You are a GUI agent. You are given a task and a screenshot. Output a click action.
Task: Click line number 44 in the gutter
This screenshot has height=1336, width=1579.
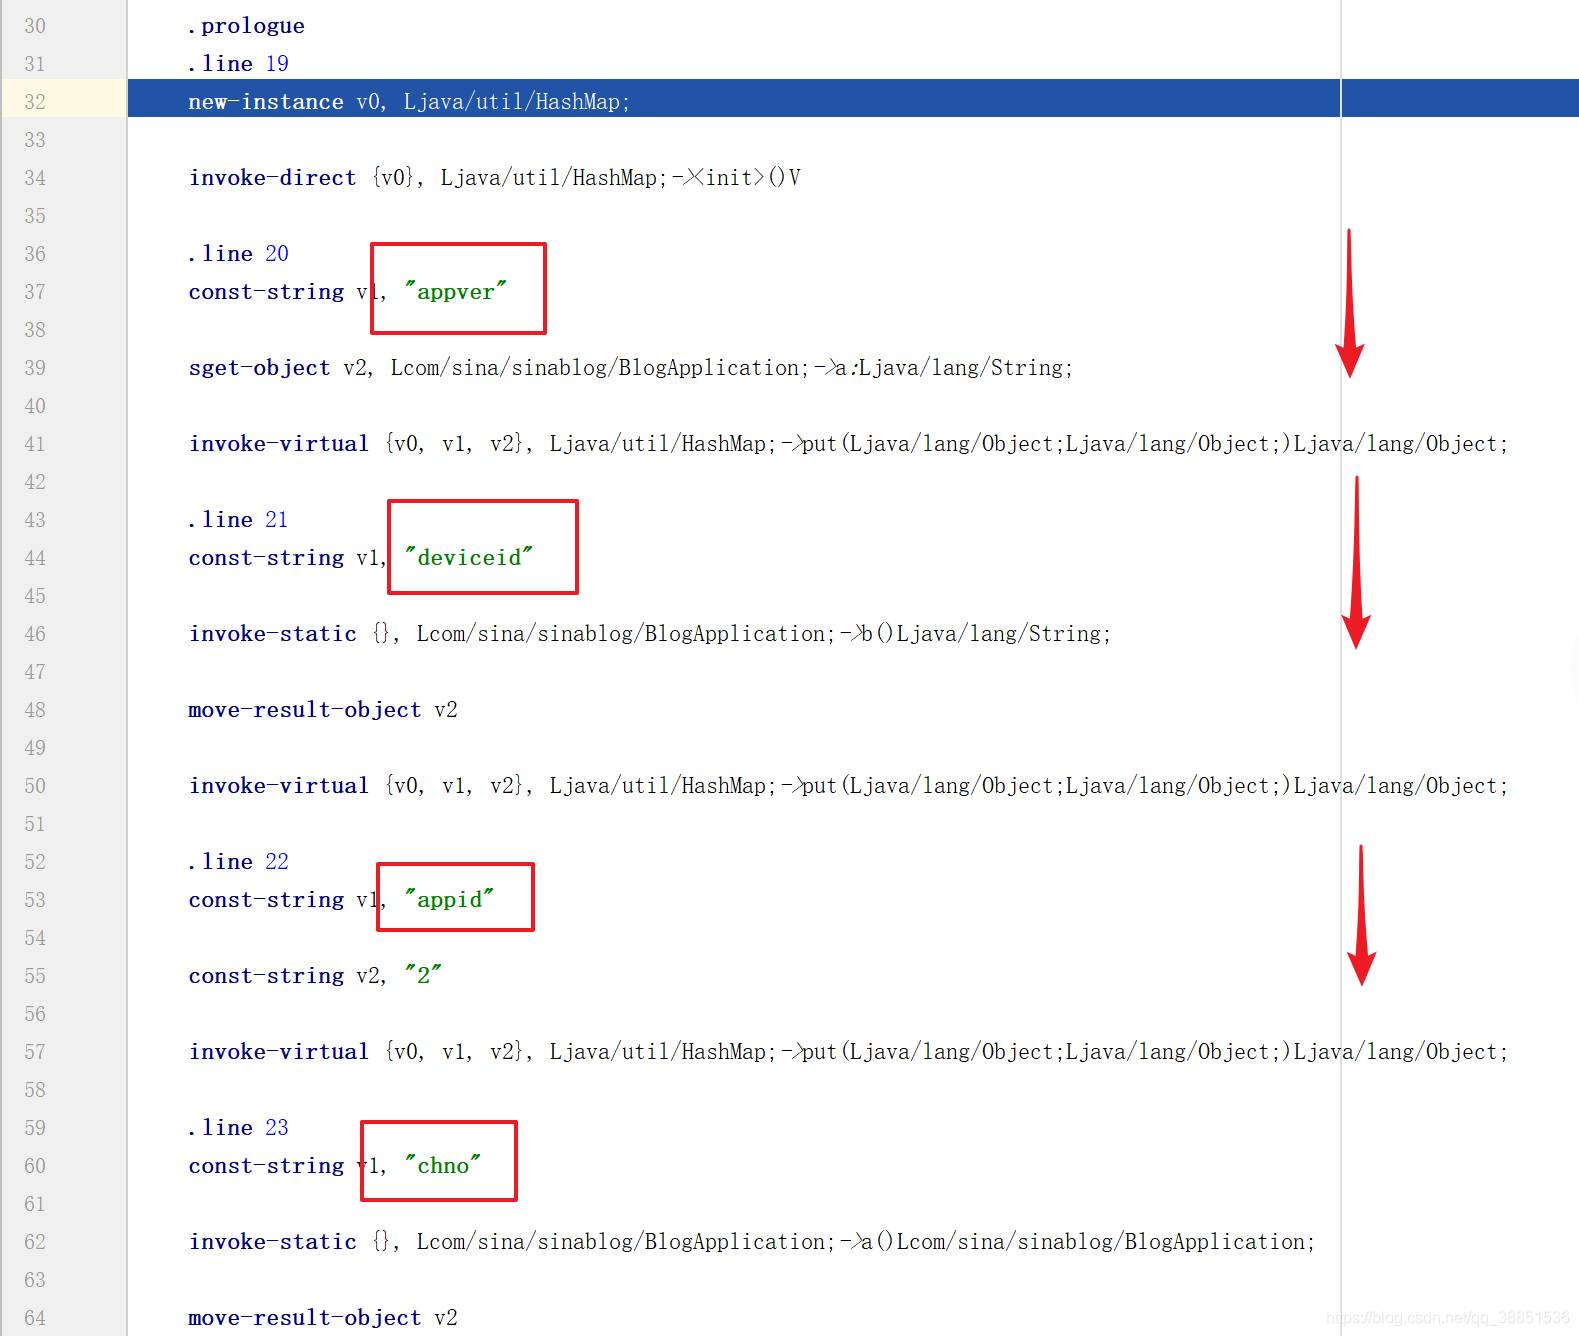tap(35, 558)
